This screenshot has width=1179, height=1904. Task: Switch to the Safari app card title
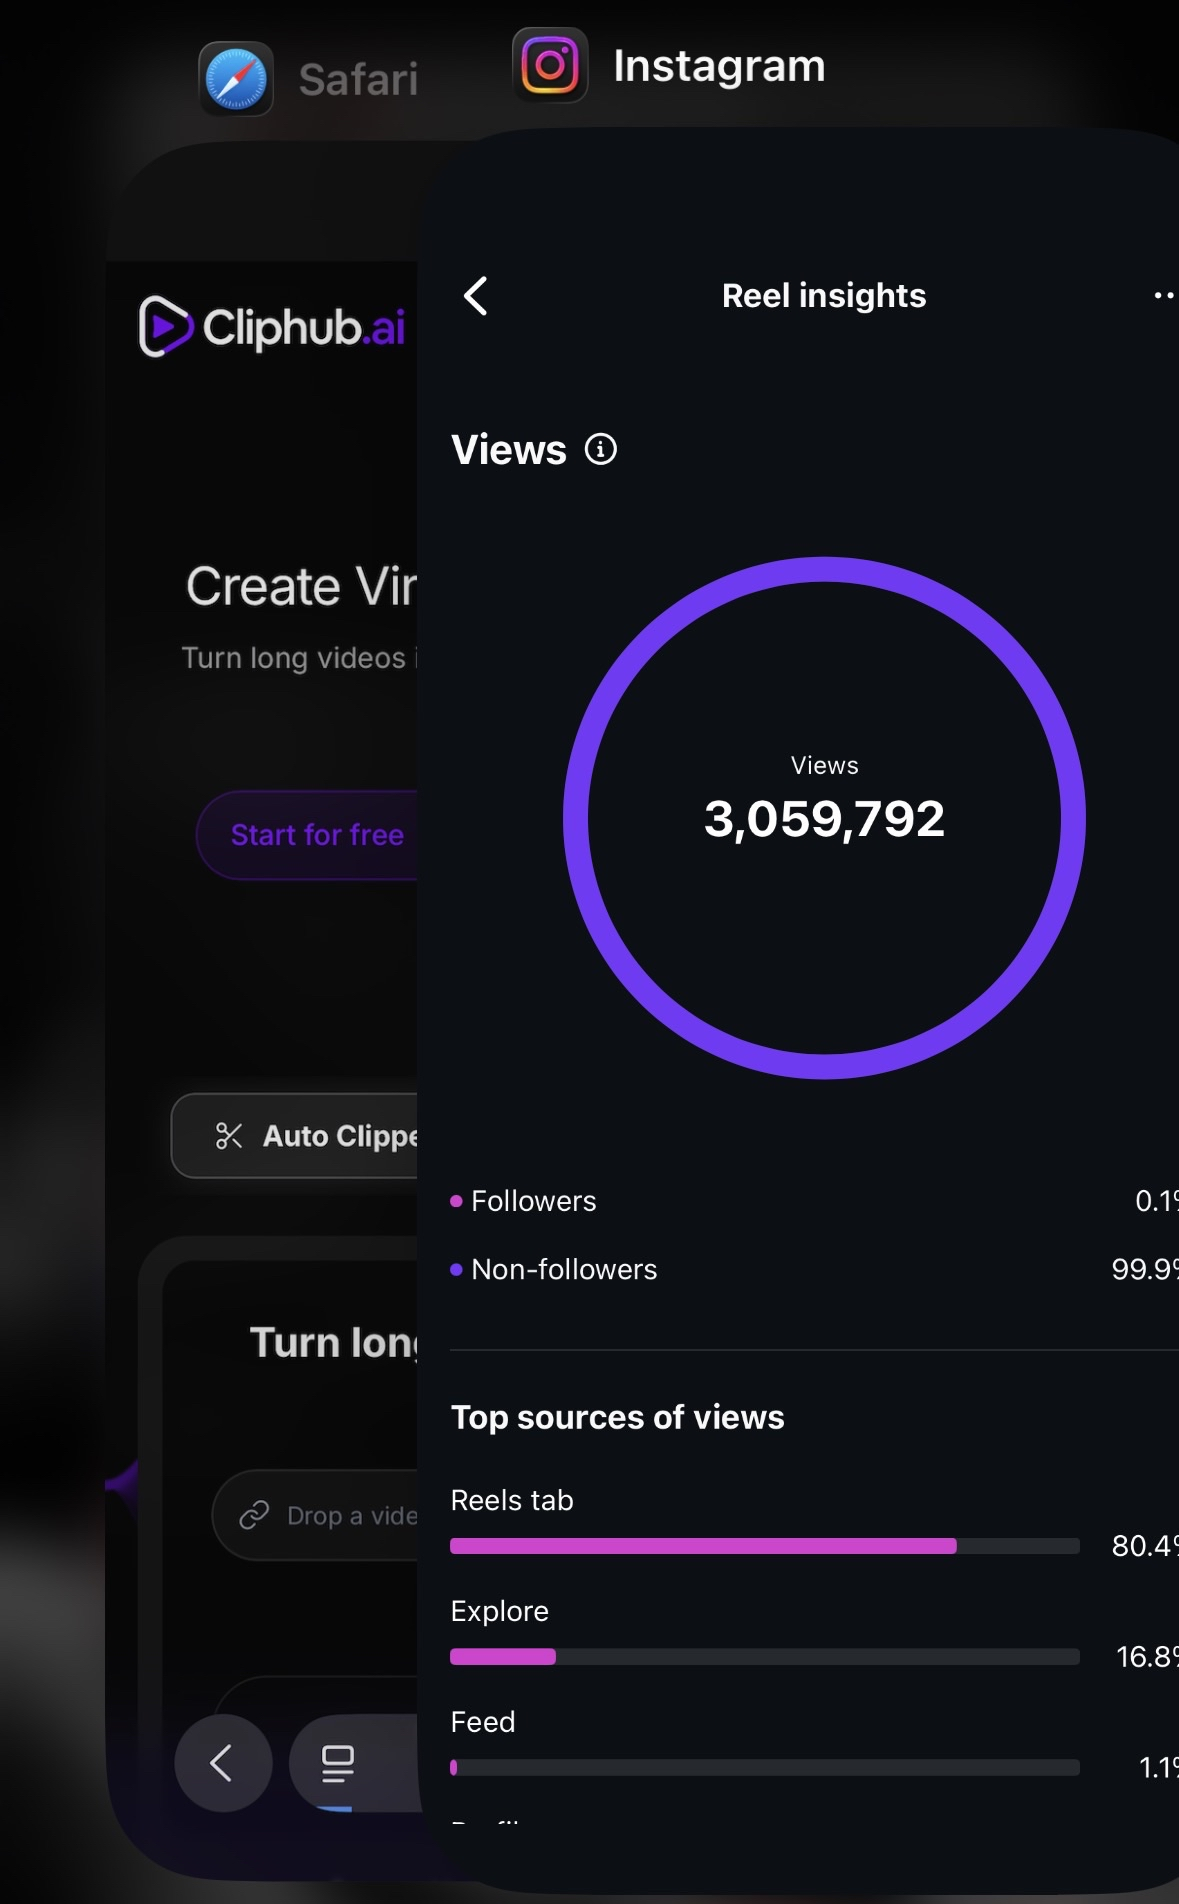tap(358, 80)
